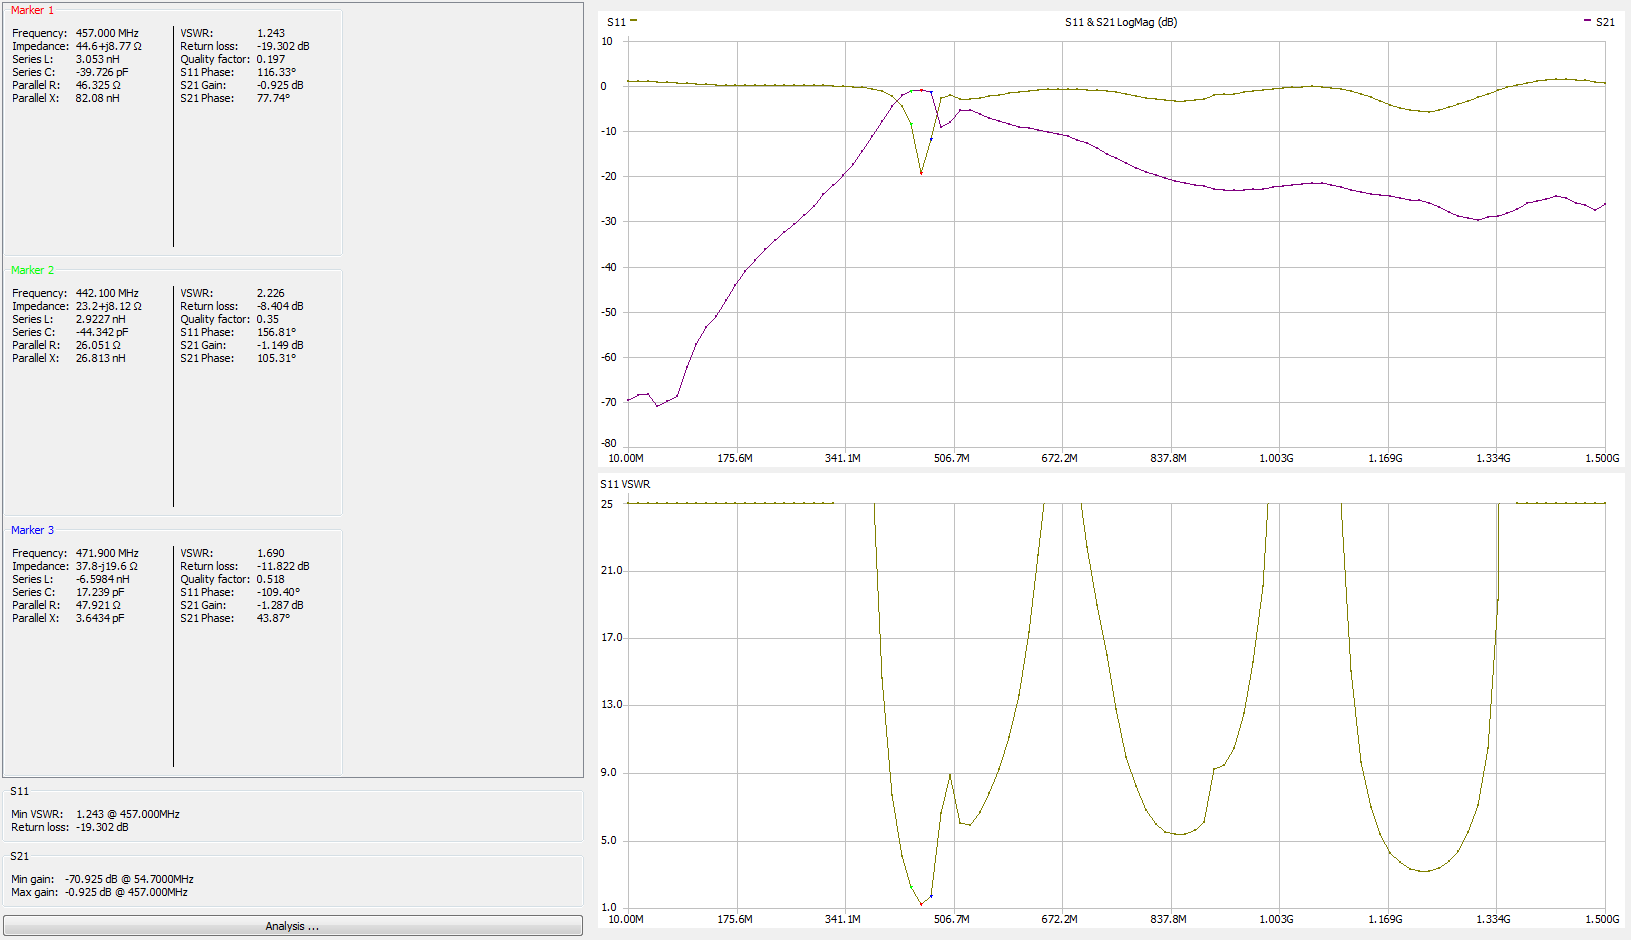Click 506.7M x-axis label on LogMag chart
1631x940 pixels.
coord(951,458)
